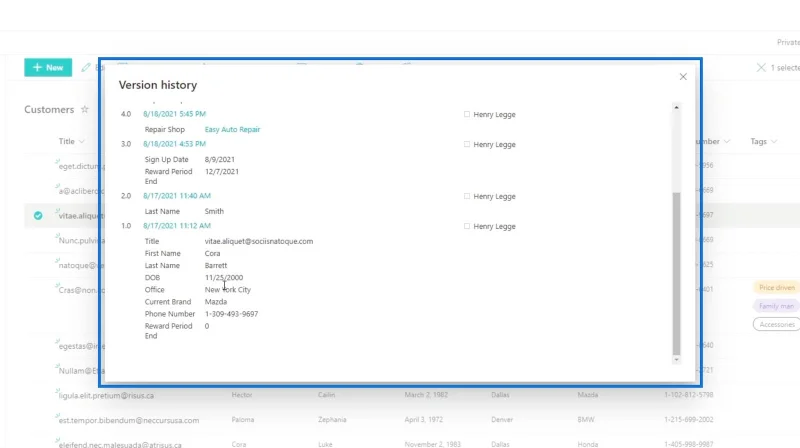Screen dimensions: 800x448
Task: Click the March 2, 1982 date cell
Action: tap(426, 395)
